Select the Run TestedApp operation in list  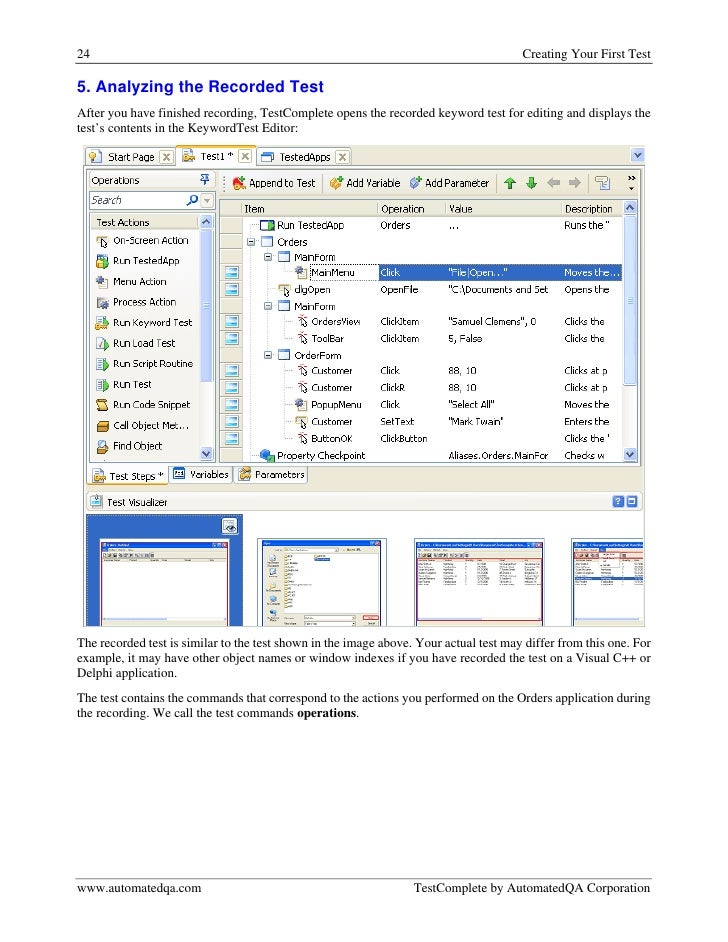[x=138, y=261]
